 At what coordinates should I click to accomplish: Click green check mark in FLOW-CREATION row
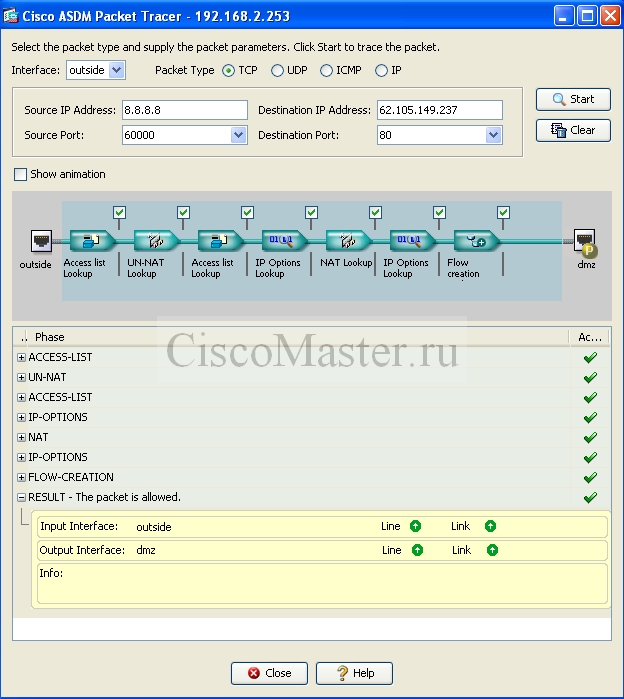[590, 477]
